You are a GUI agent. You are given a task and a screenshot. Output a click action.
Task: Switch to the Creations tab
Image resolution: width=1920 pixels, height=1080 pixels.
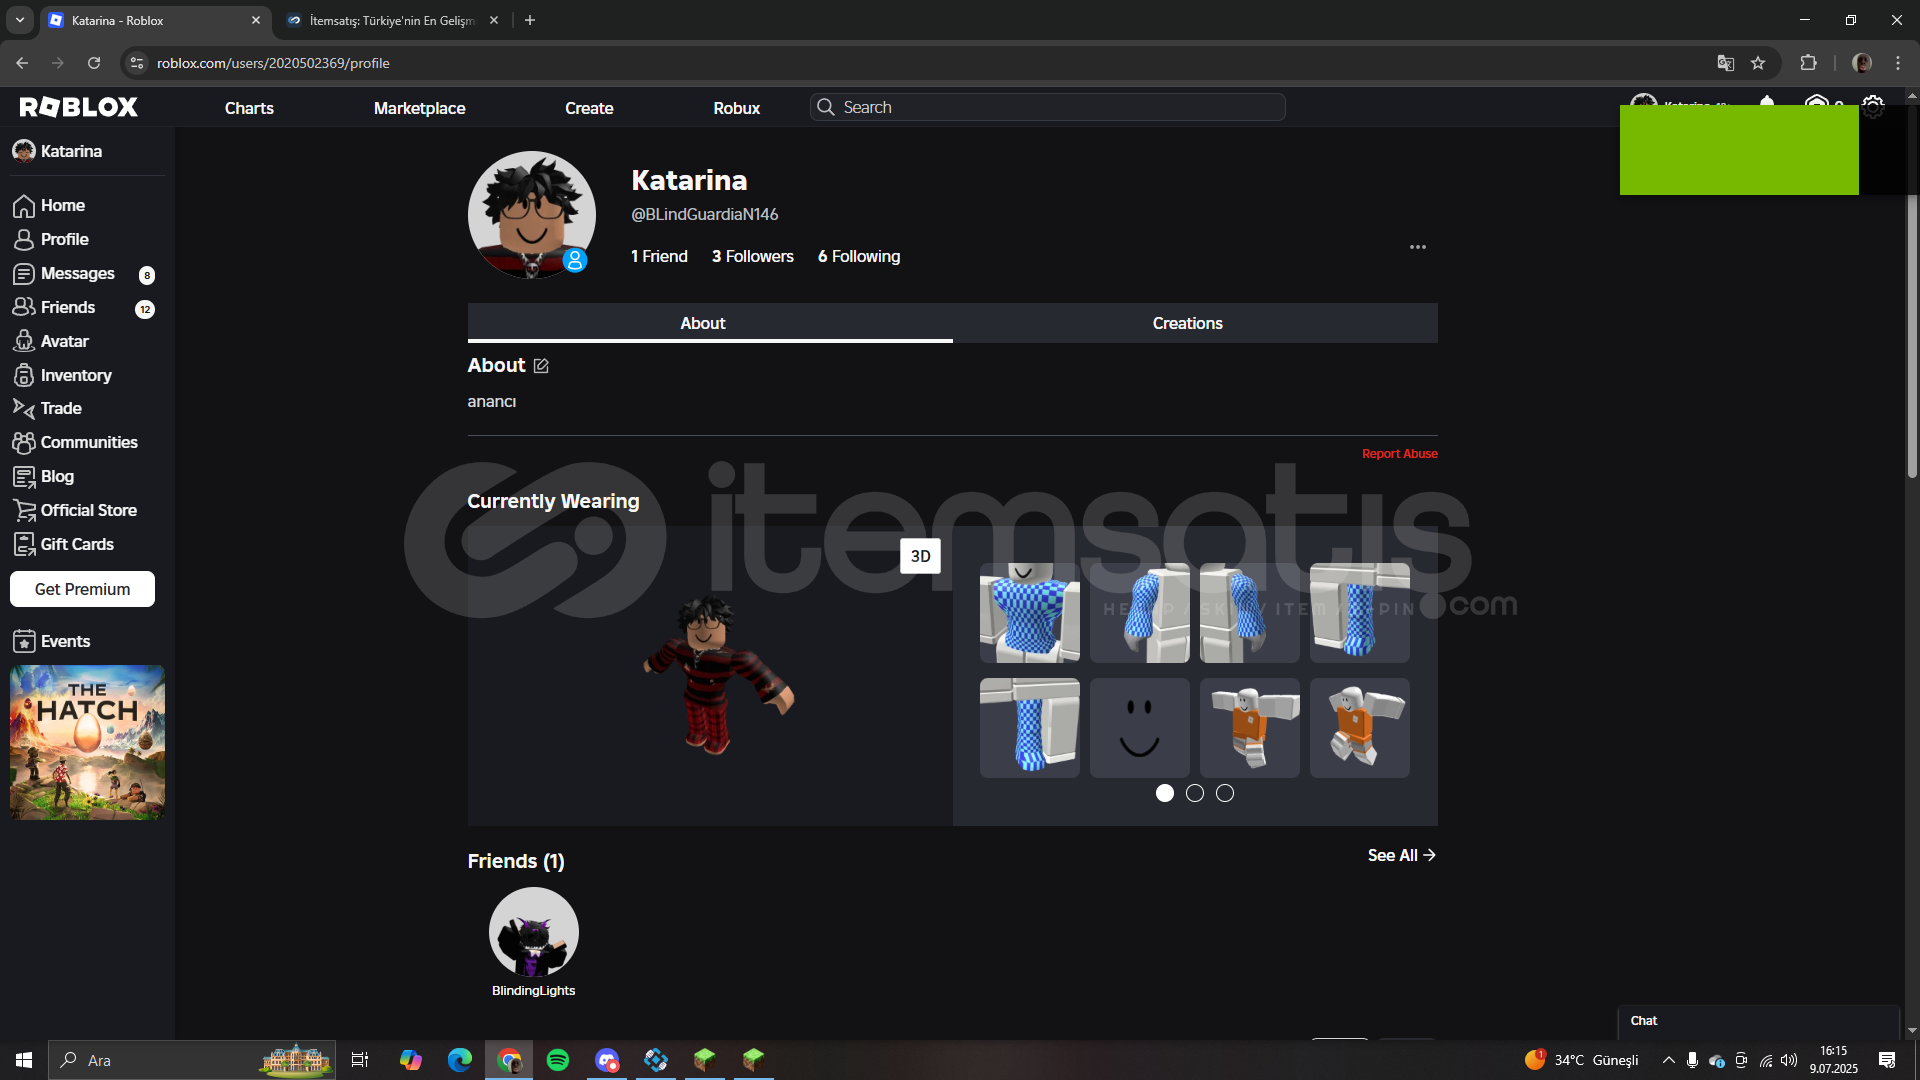(x=1195, y=323)
